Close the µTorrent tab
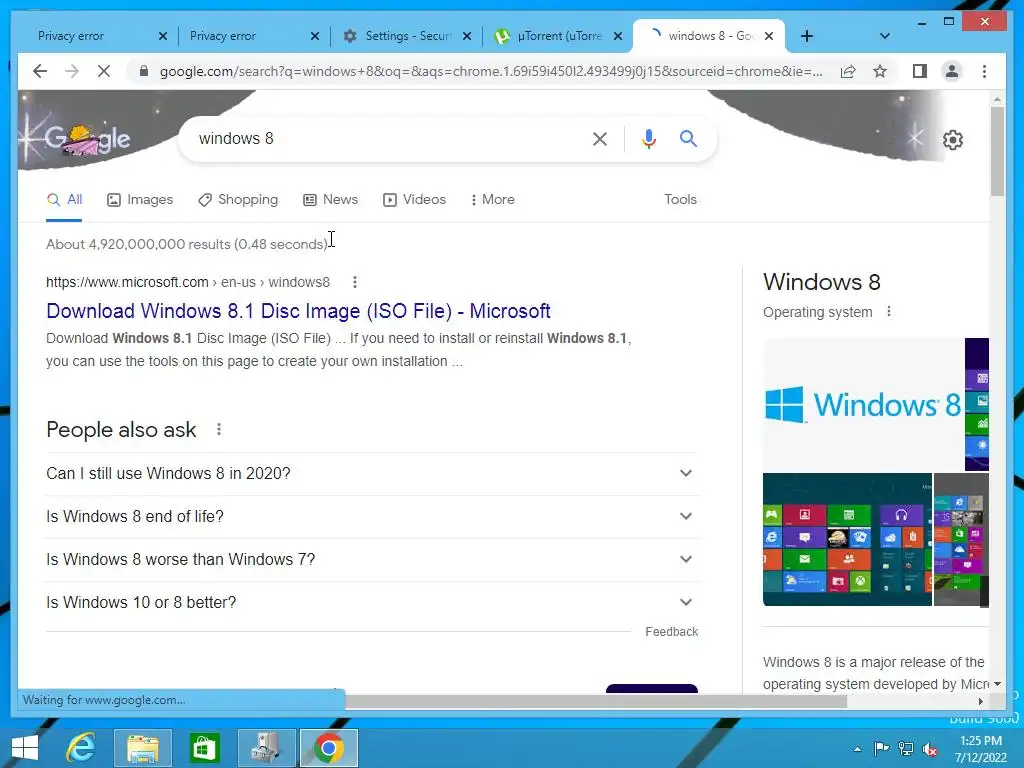1024x768 pixels. tap(617, 37)
